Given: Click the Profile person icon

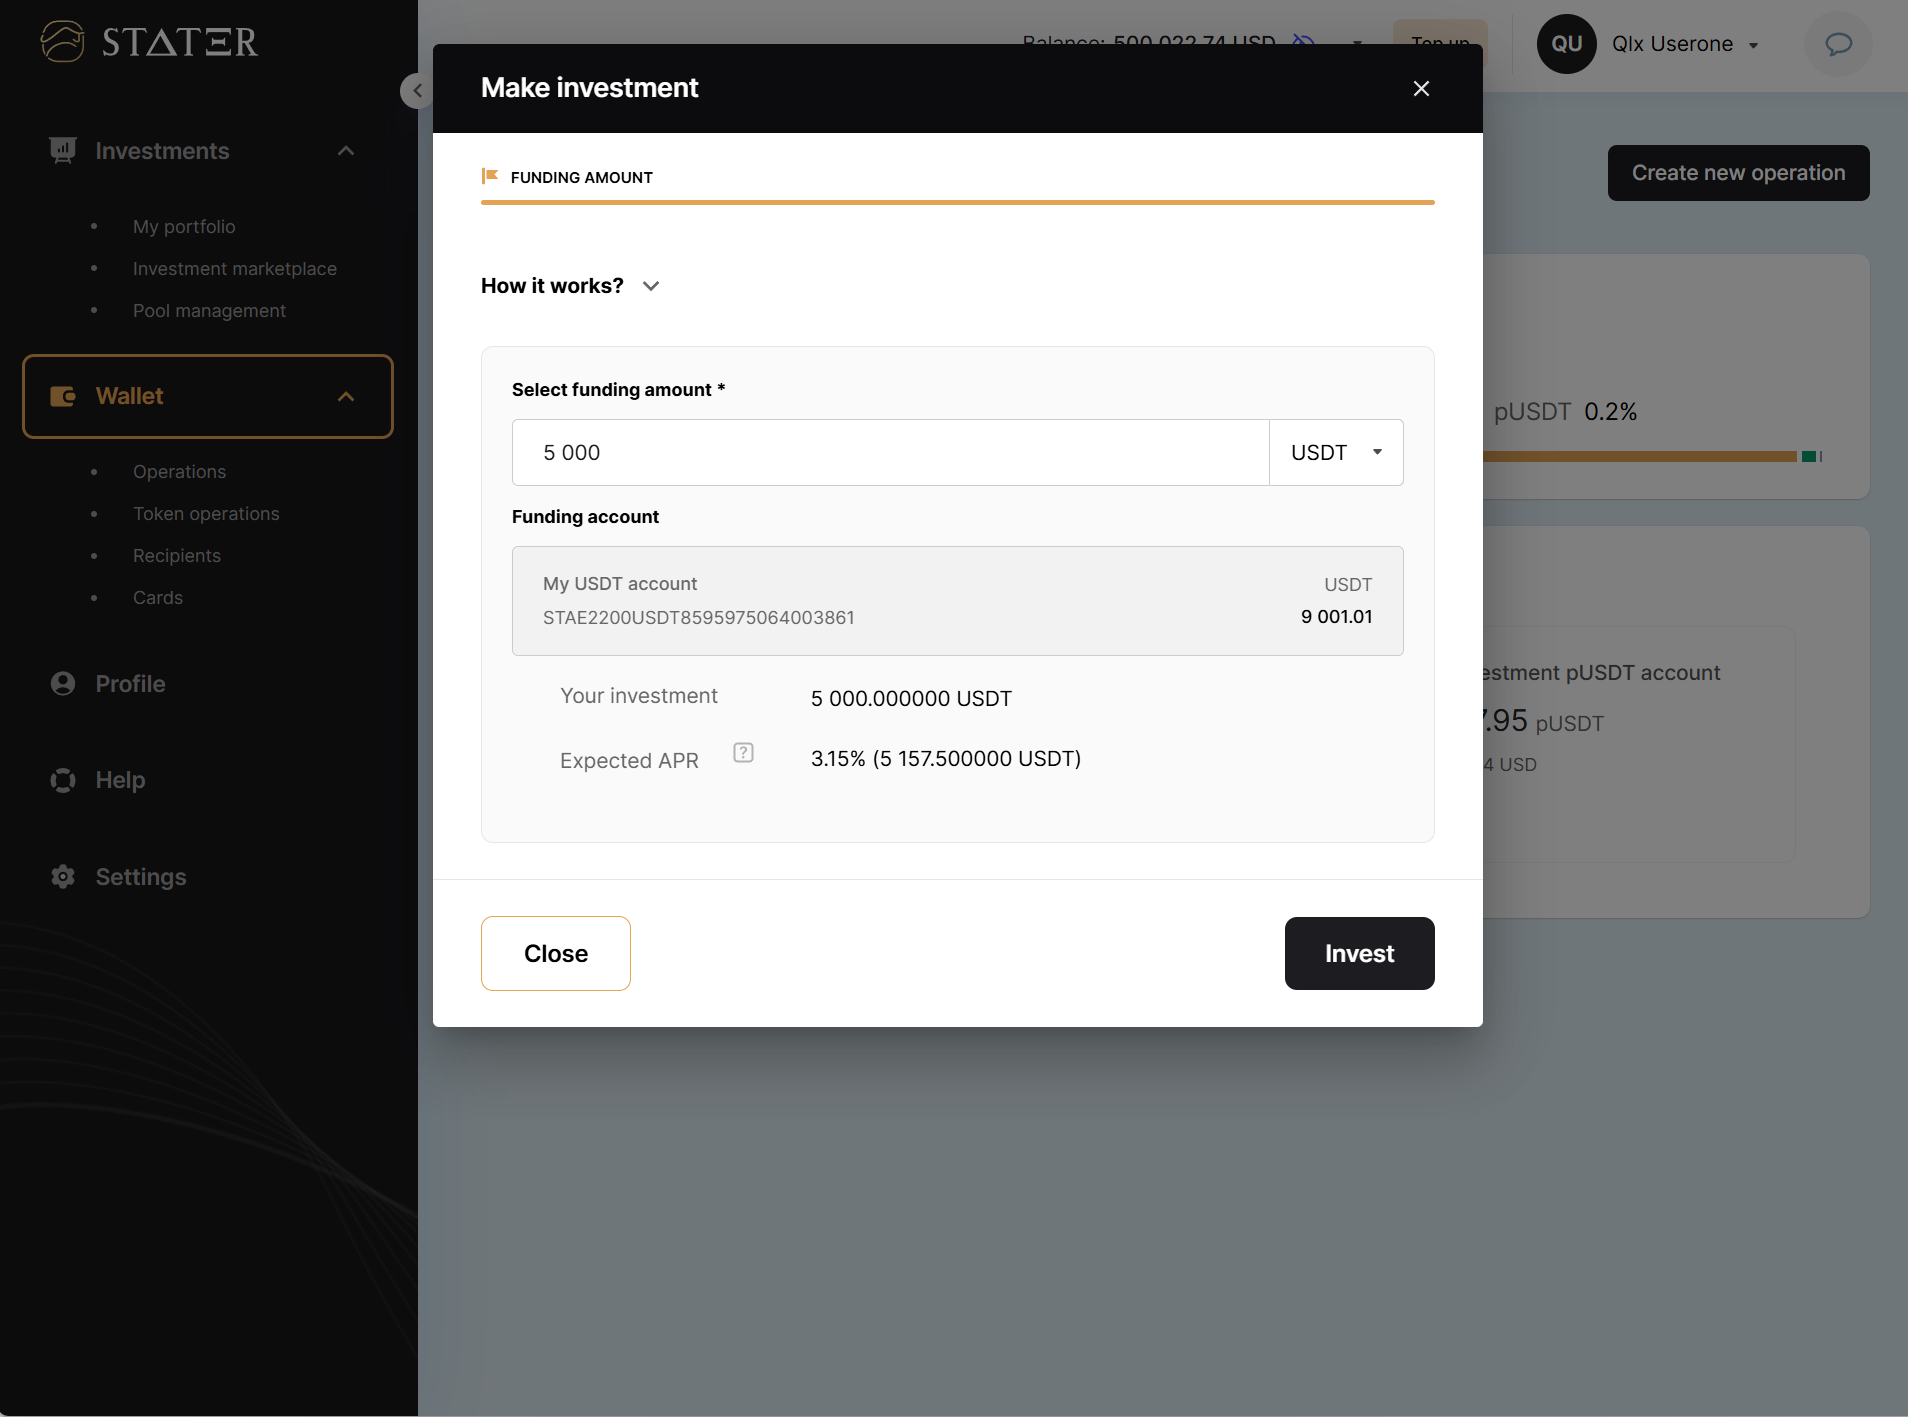Looking at the screenshot, I should (x=63, y=684).
